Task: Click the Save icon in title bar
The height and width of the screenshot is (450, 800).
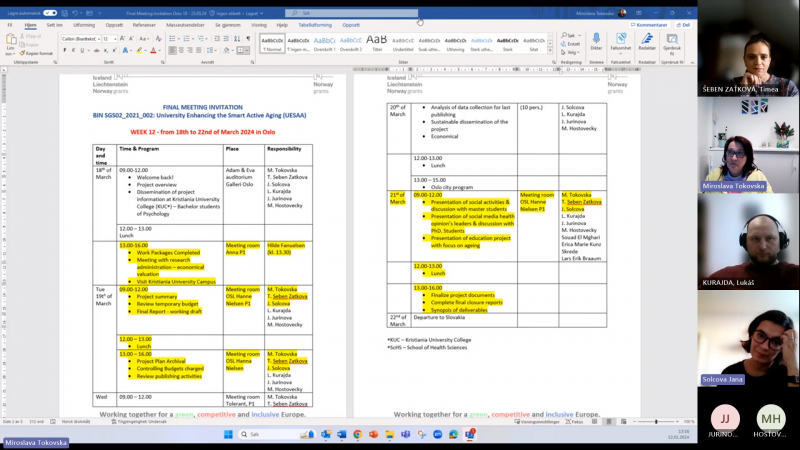Action: tap(64, 13)
